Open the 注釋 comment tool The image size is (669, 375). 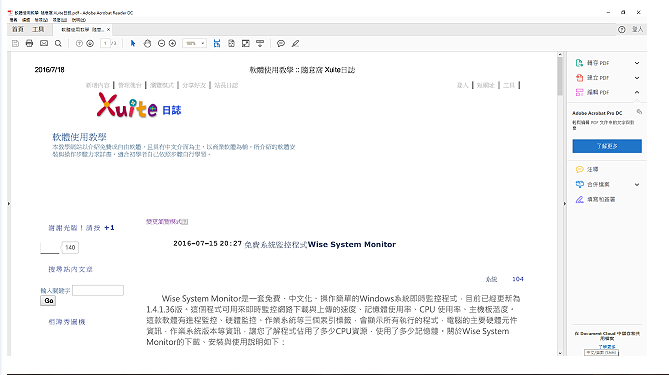pos(587,169)
